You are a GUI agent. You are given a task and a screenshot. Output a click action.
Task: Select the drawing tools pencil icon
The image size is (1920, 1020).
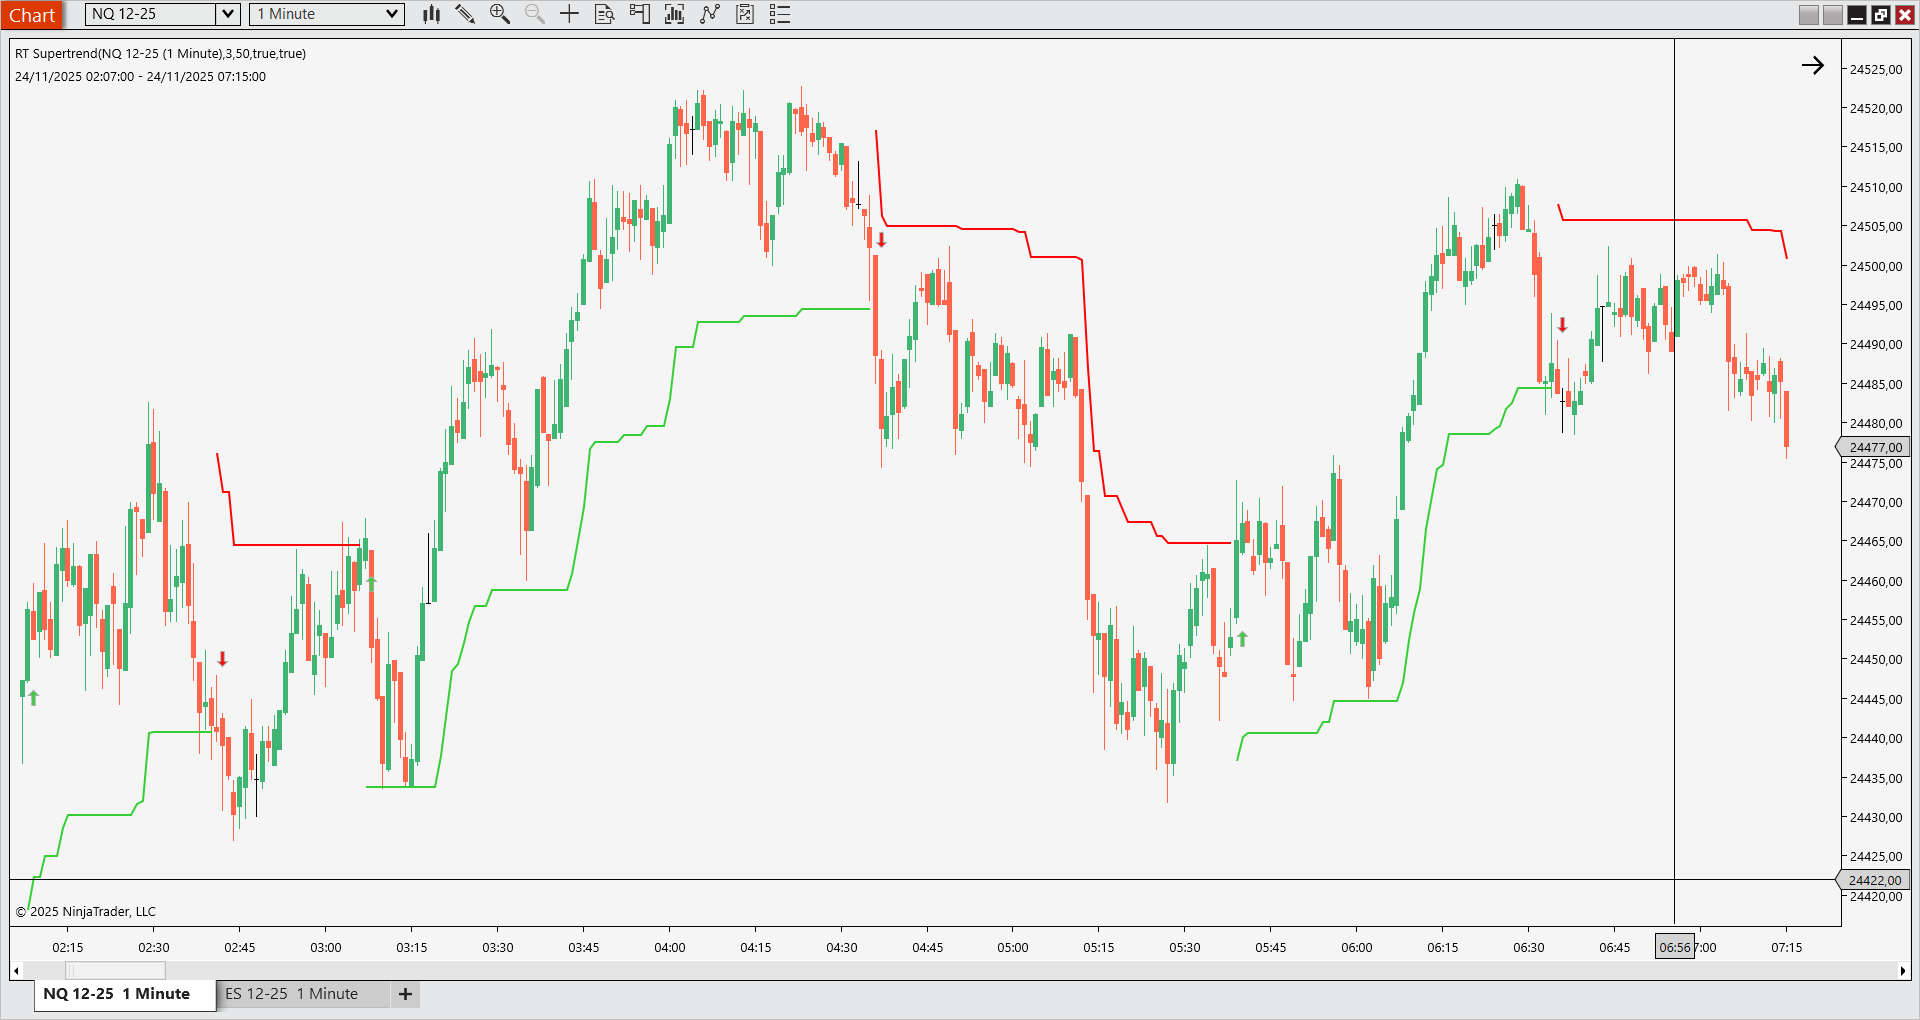point(465,14)
